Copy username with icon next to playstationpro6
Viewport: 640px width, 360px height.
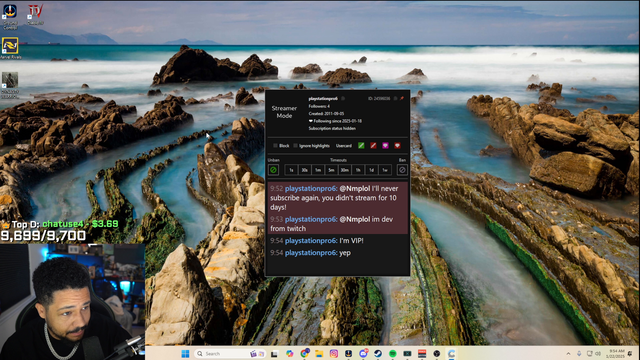(x=343, y=98)
